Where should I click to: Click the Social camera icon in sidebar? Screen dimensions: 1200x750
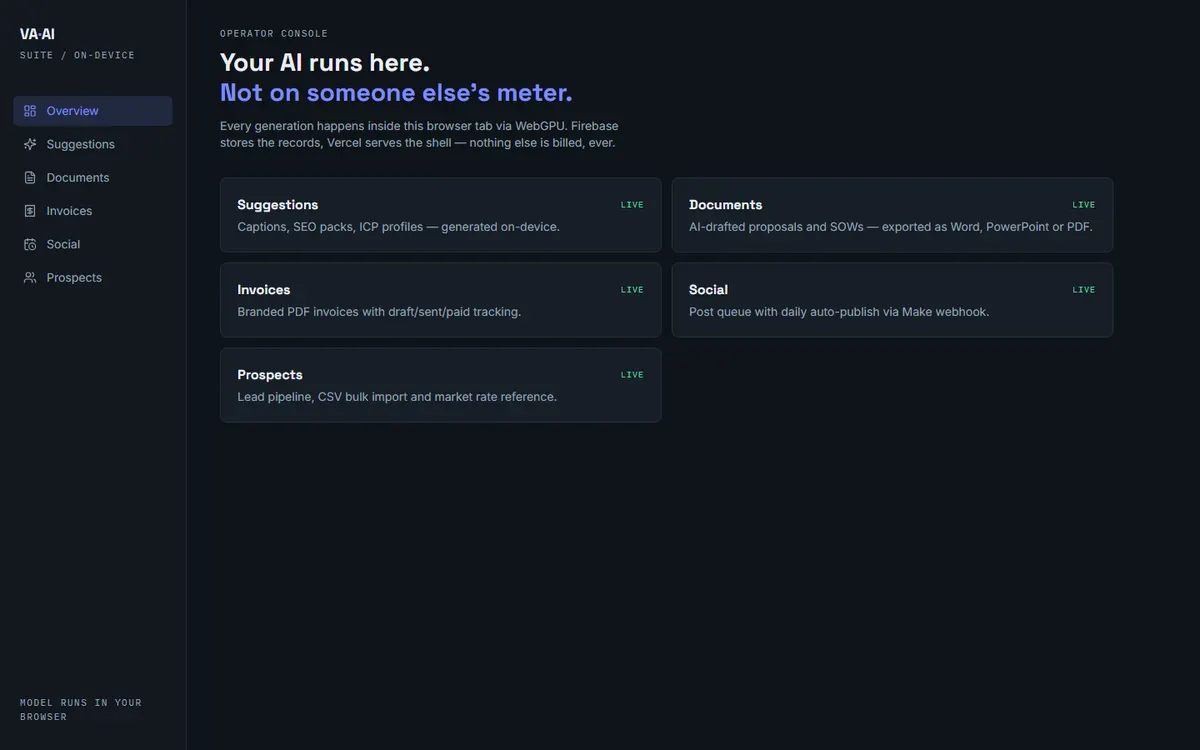click(30, 244)
